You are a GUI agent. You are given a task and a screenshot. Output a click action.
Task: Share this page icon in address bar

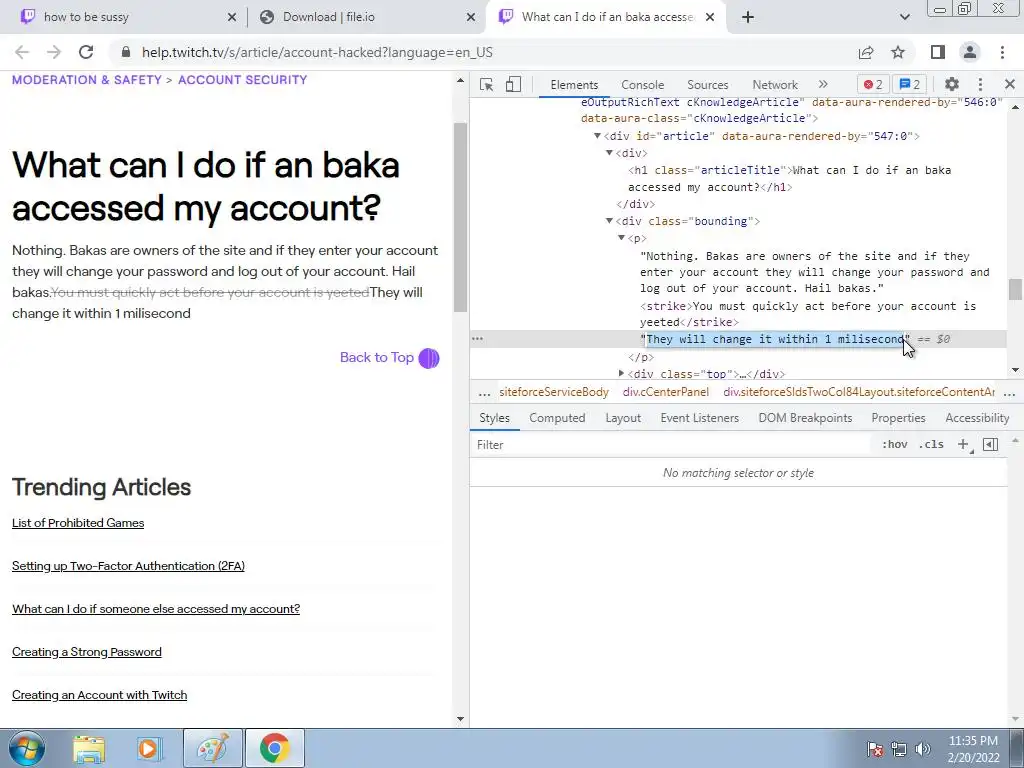pyautogui.click(x=866, y=52)
